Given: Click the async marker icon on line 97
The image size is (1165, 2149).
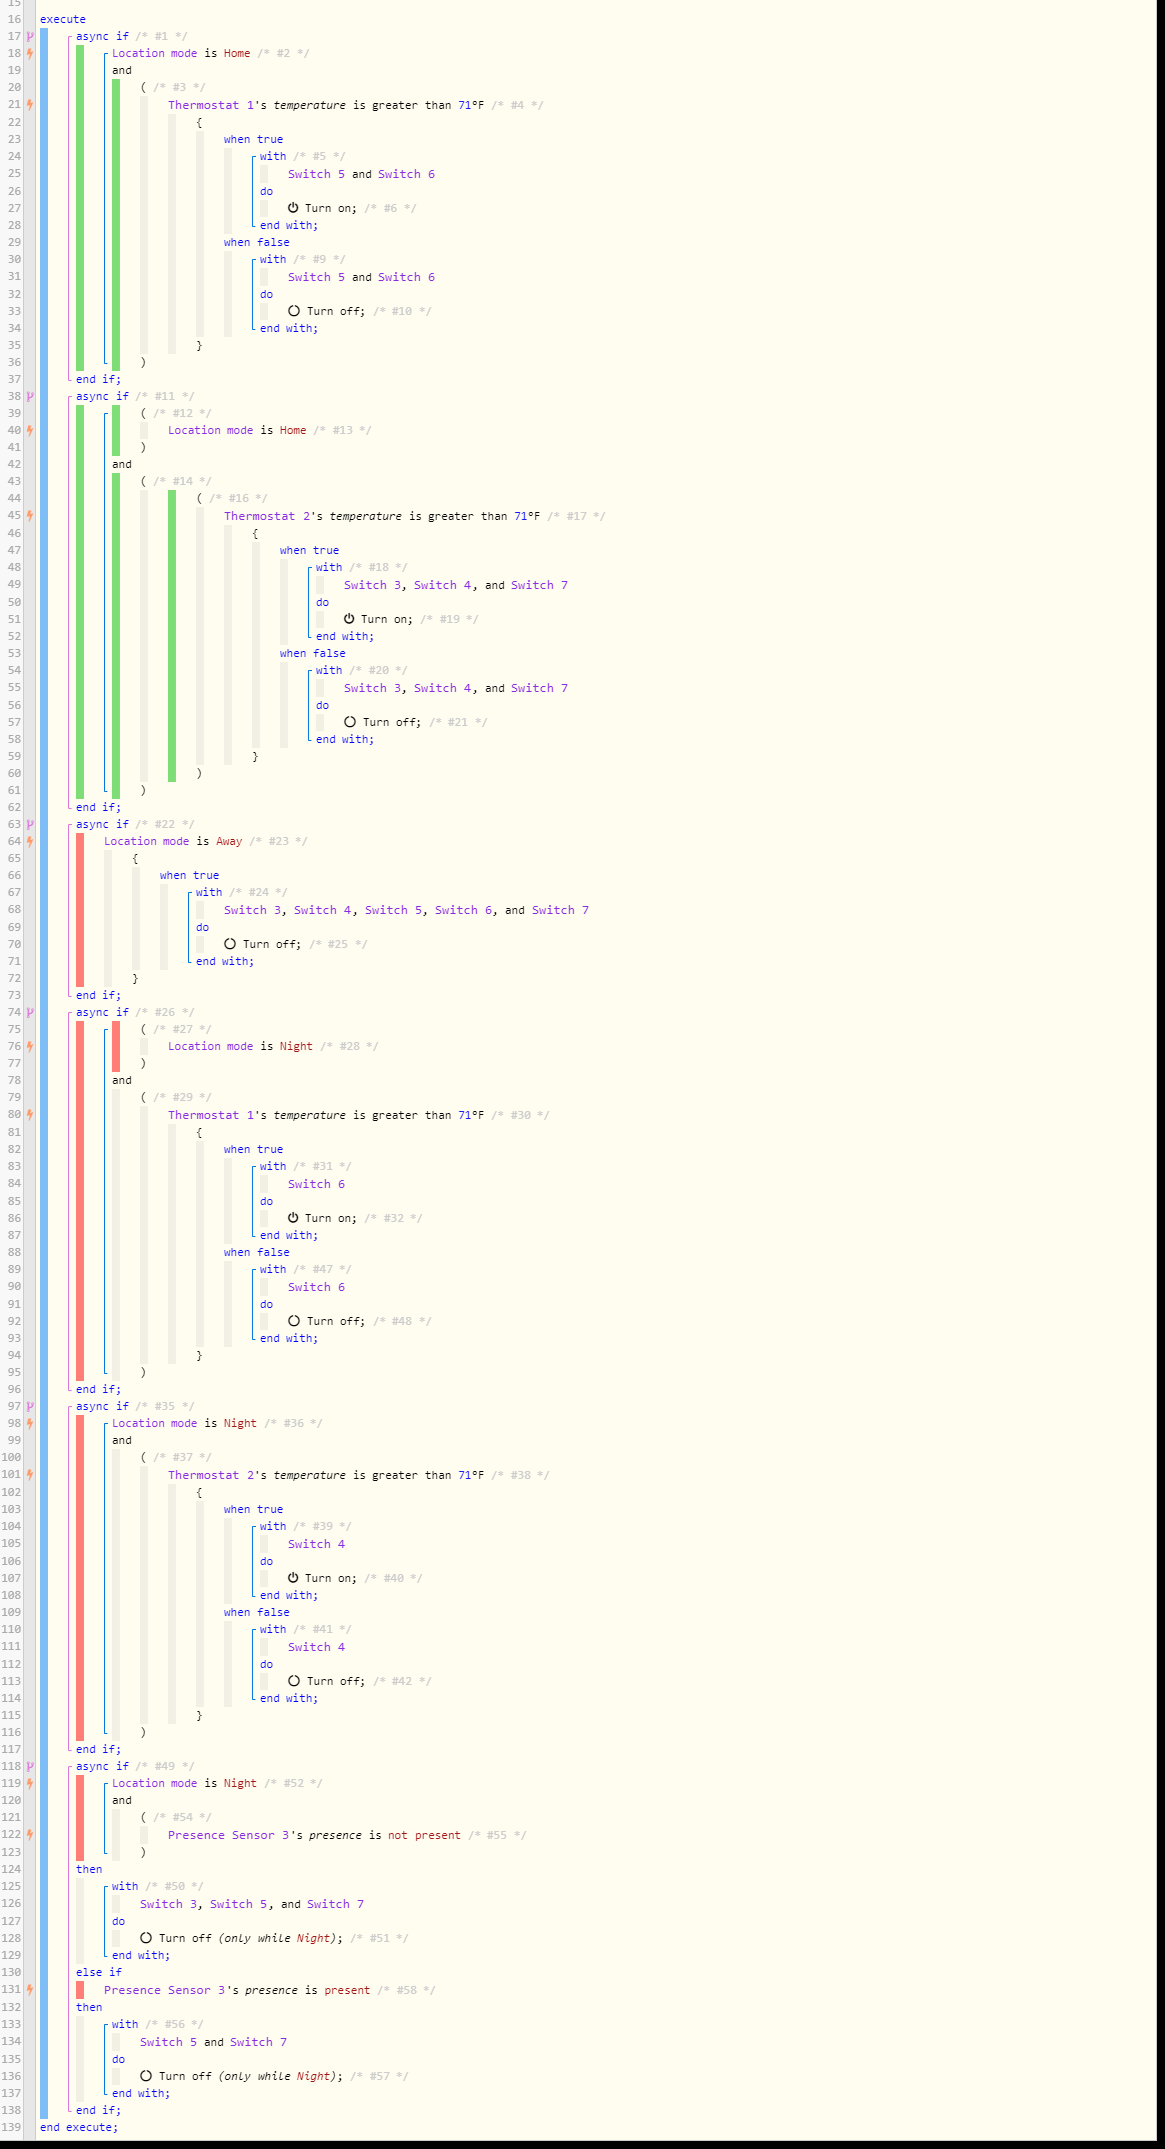Looking at the screenshot, I should tap(30, 1406).
